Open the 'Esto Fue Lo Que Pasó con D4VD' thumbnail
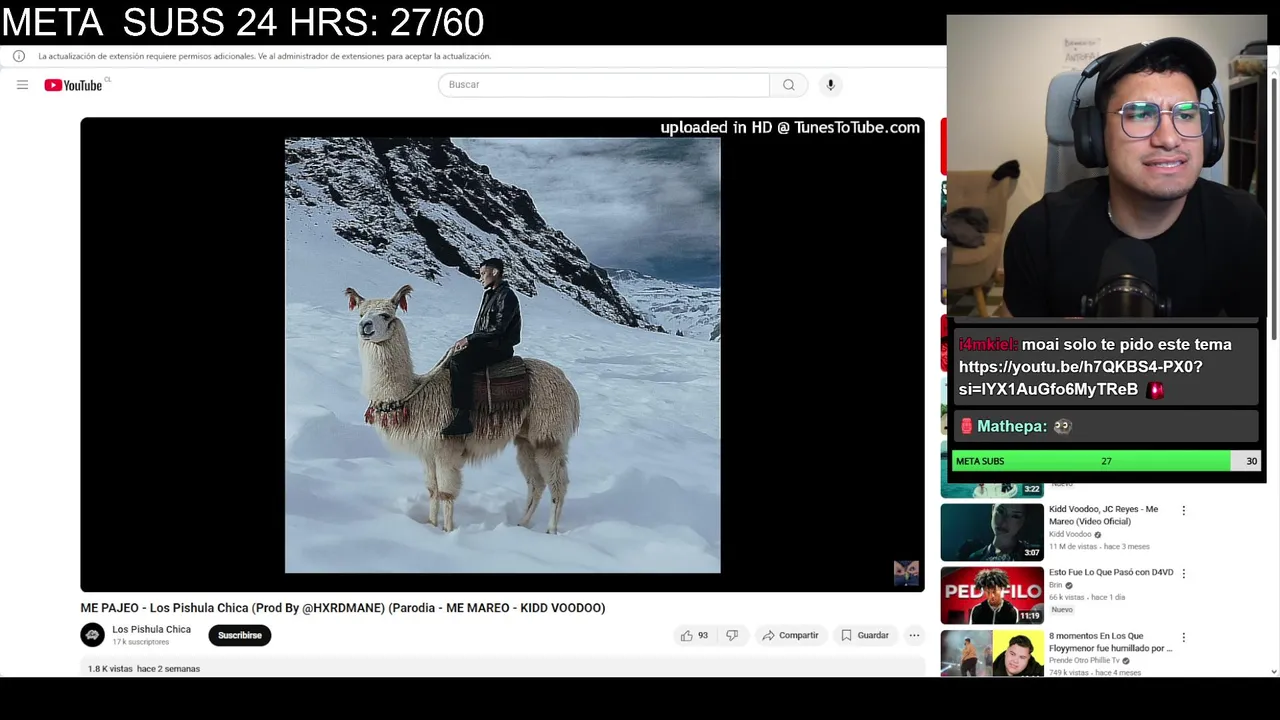 (992, 595)
